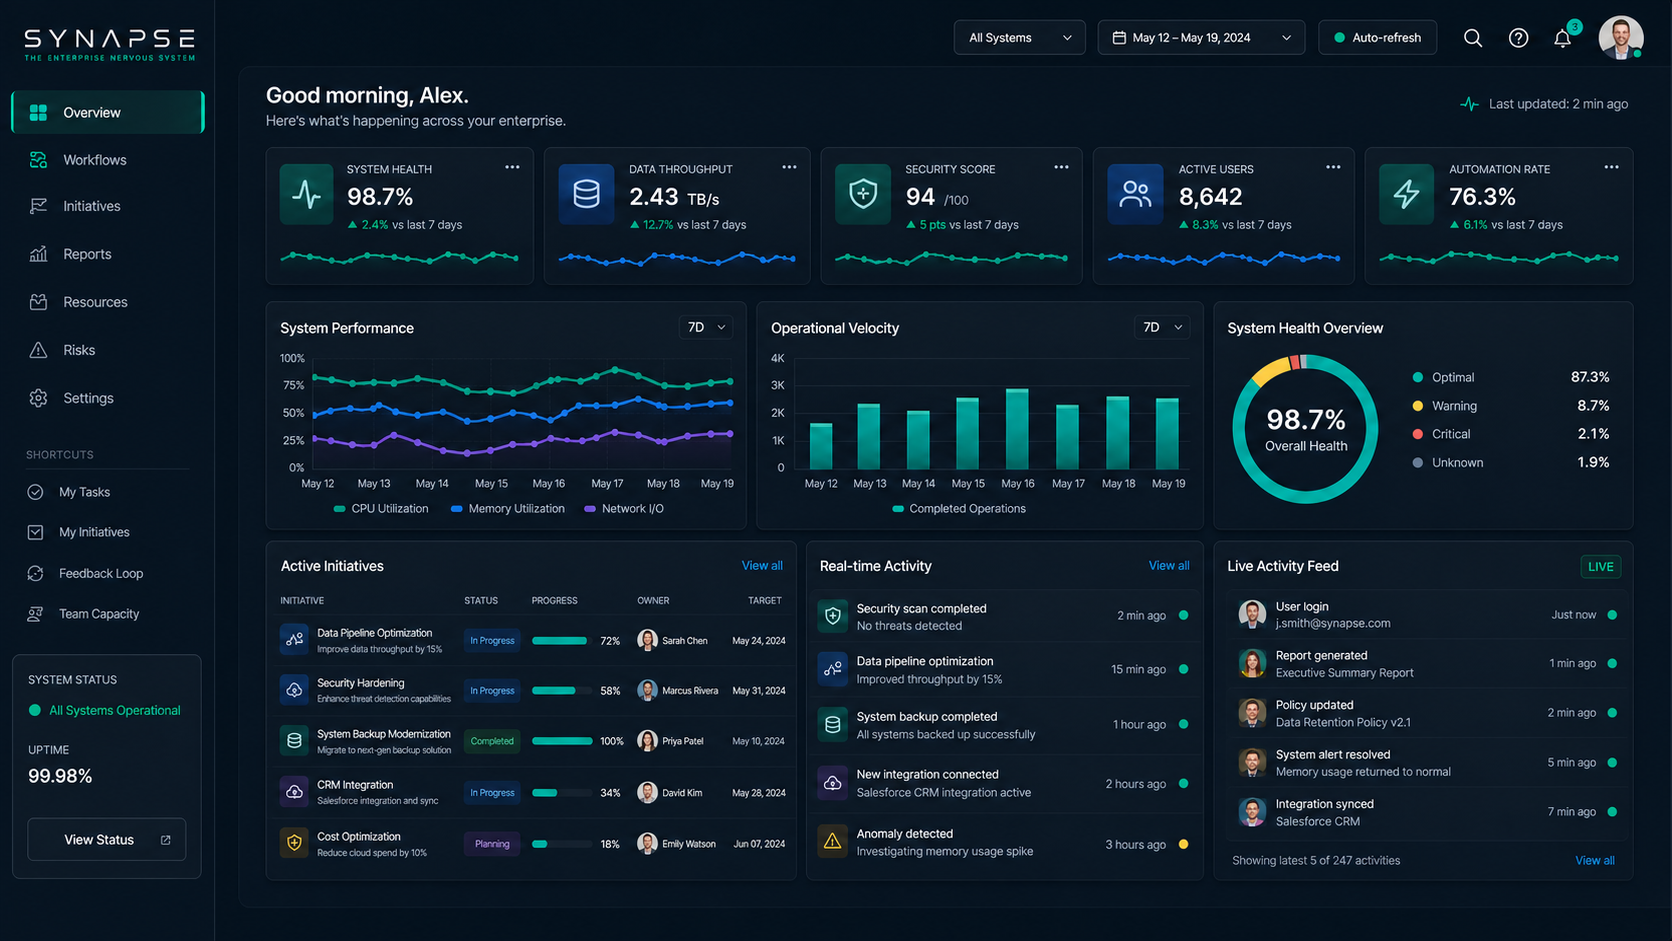1672x941 pixels.
Task: Click the System Backup Modernization icon
Action: click(x=294, y=741)
